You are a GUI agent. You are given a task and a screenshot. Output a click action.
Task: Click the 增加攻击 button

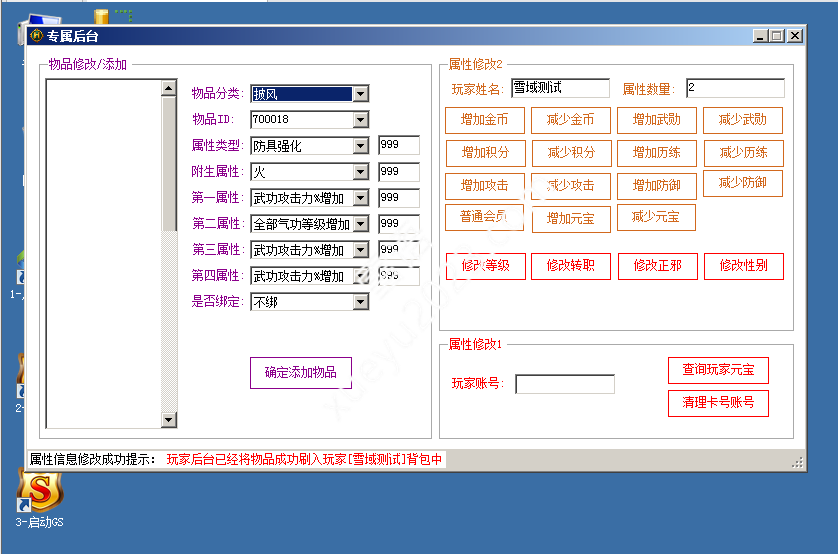coord(485,186)
